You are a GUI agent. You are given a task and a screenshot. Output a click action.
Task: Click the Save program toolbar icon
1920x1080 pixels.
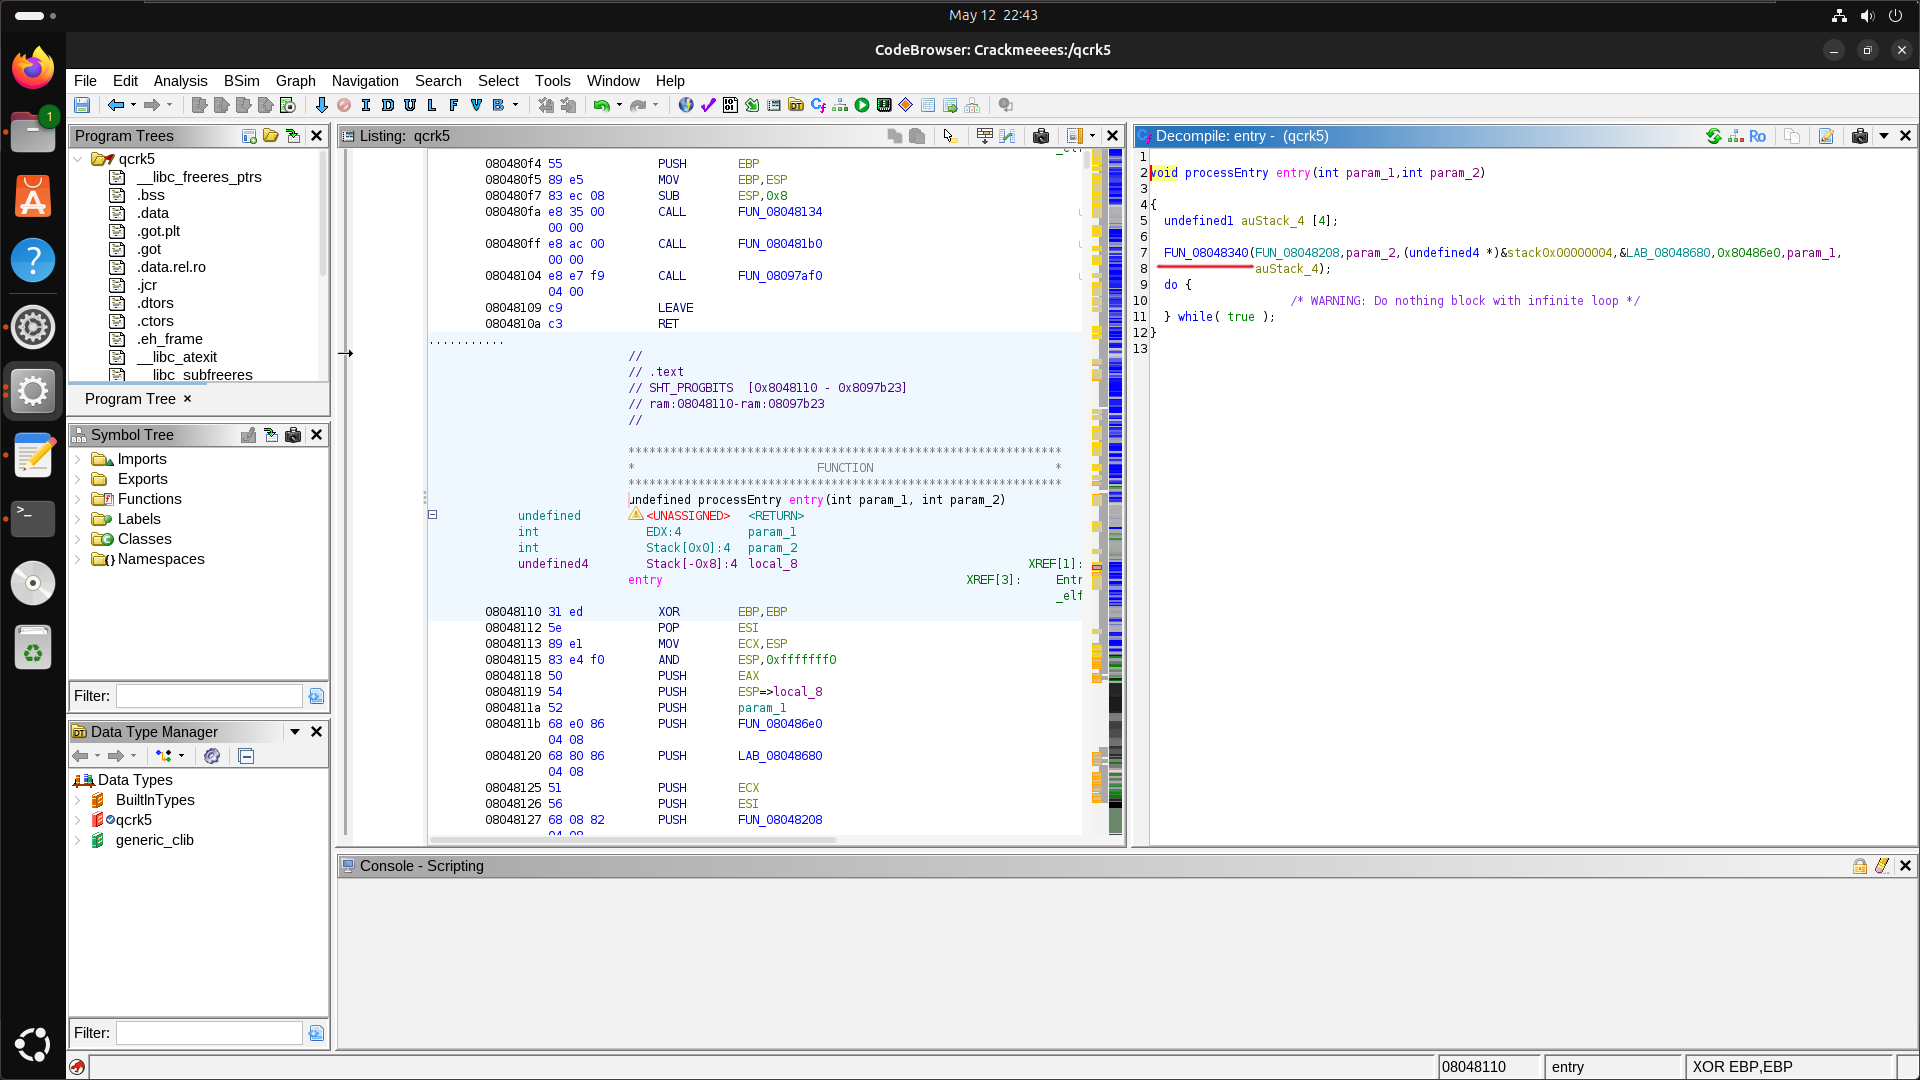(82, 105)
